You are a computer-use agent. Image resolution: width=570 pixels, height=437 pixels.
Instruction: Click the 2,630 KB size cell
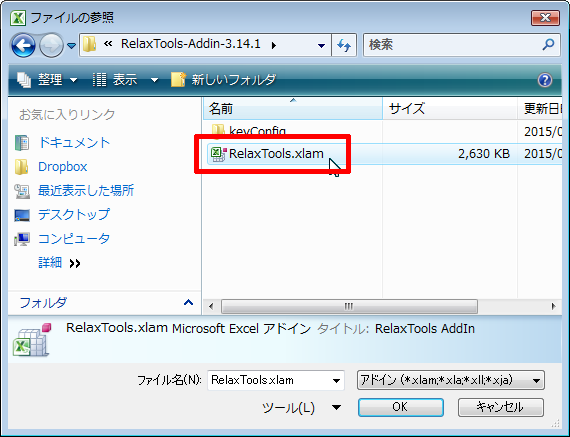tap(483, 154)
